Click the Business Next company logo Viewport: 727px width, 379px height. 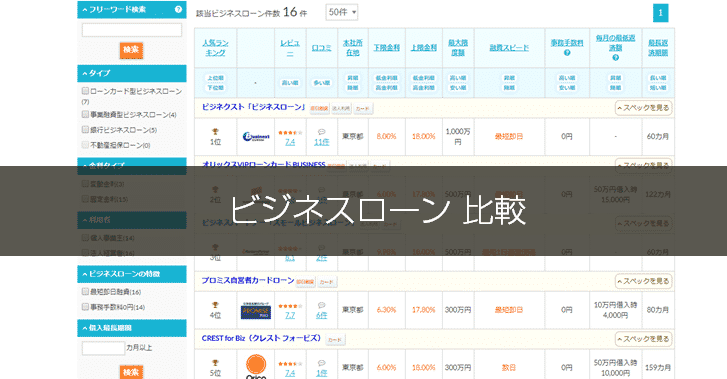(256, 137)
